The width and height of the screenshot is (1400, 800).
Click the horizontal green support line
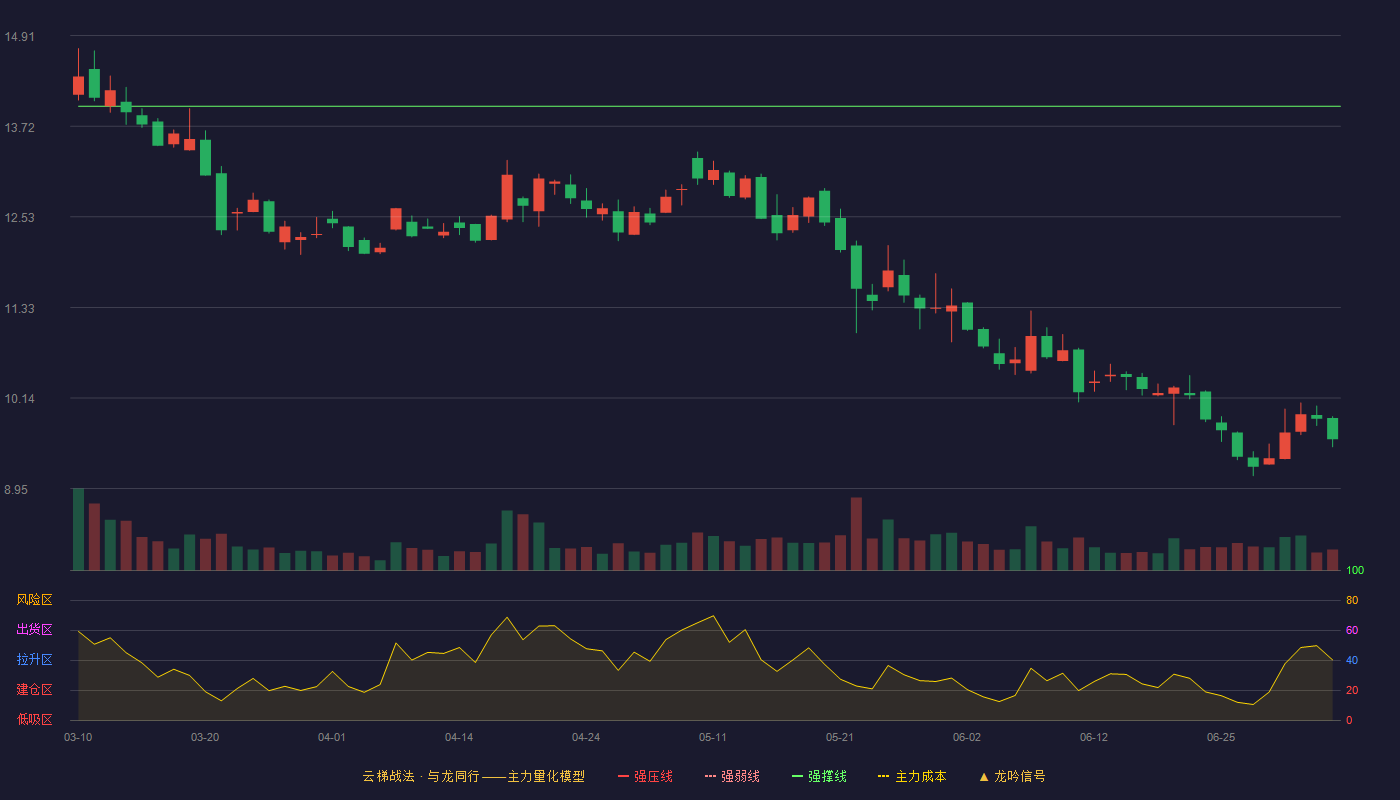click(709, 106)
